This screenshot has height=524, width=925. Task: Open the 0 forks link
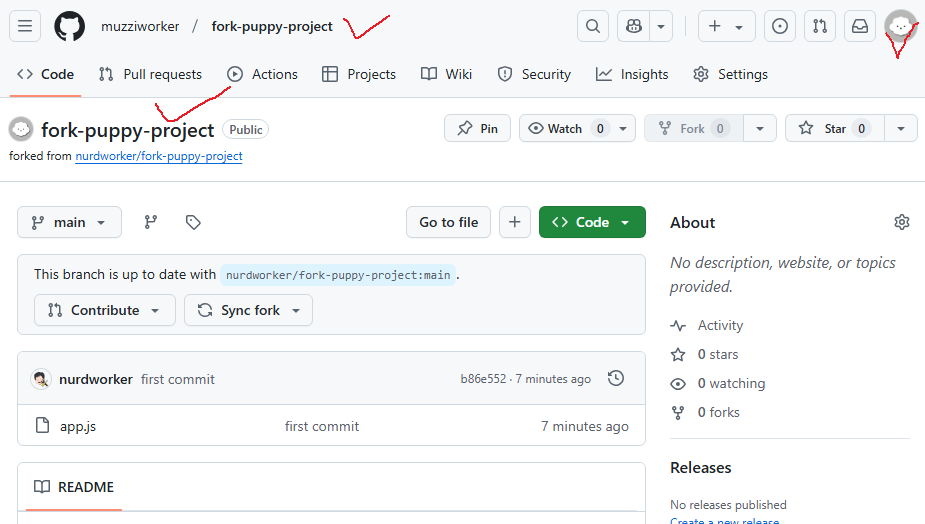tap(719, 412)
